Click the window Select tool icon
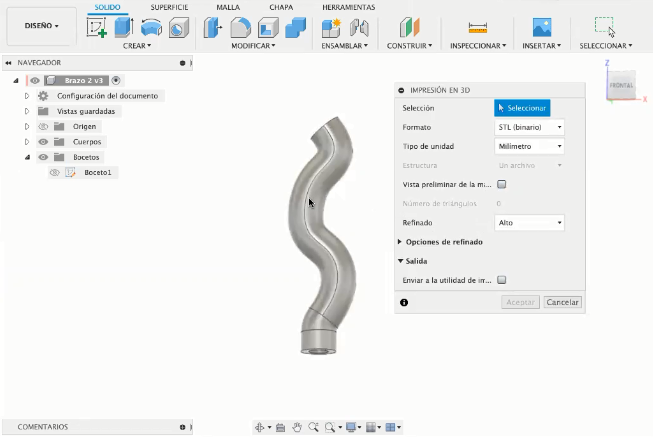 tap(605, 27)
